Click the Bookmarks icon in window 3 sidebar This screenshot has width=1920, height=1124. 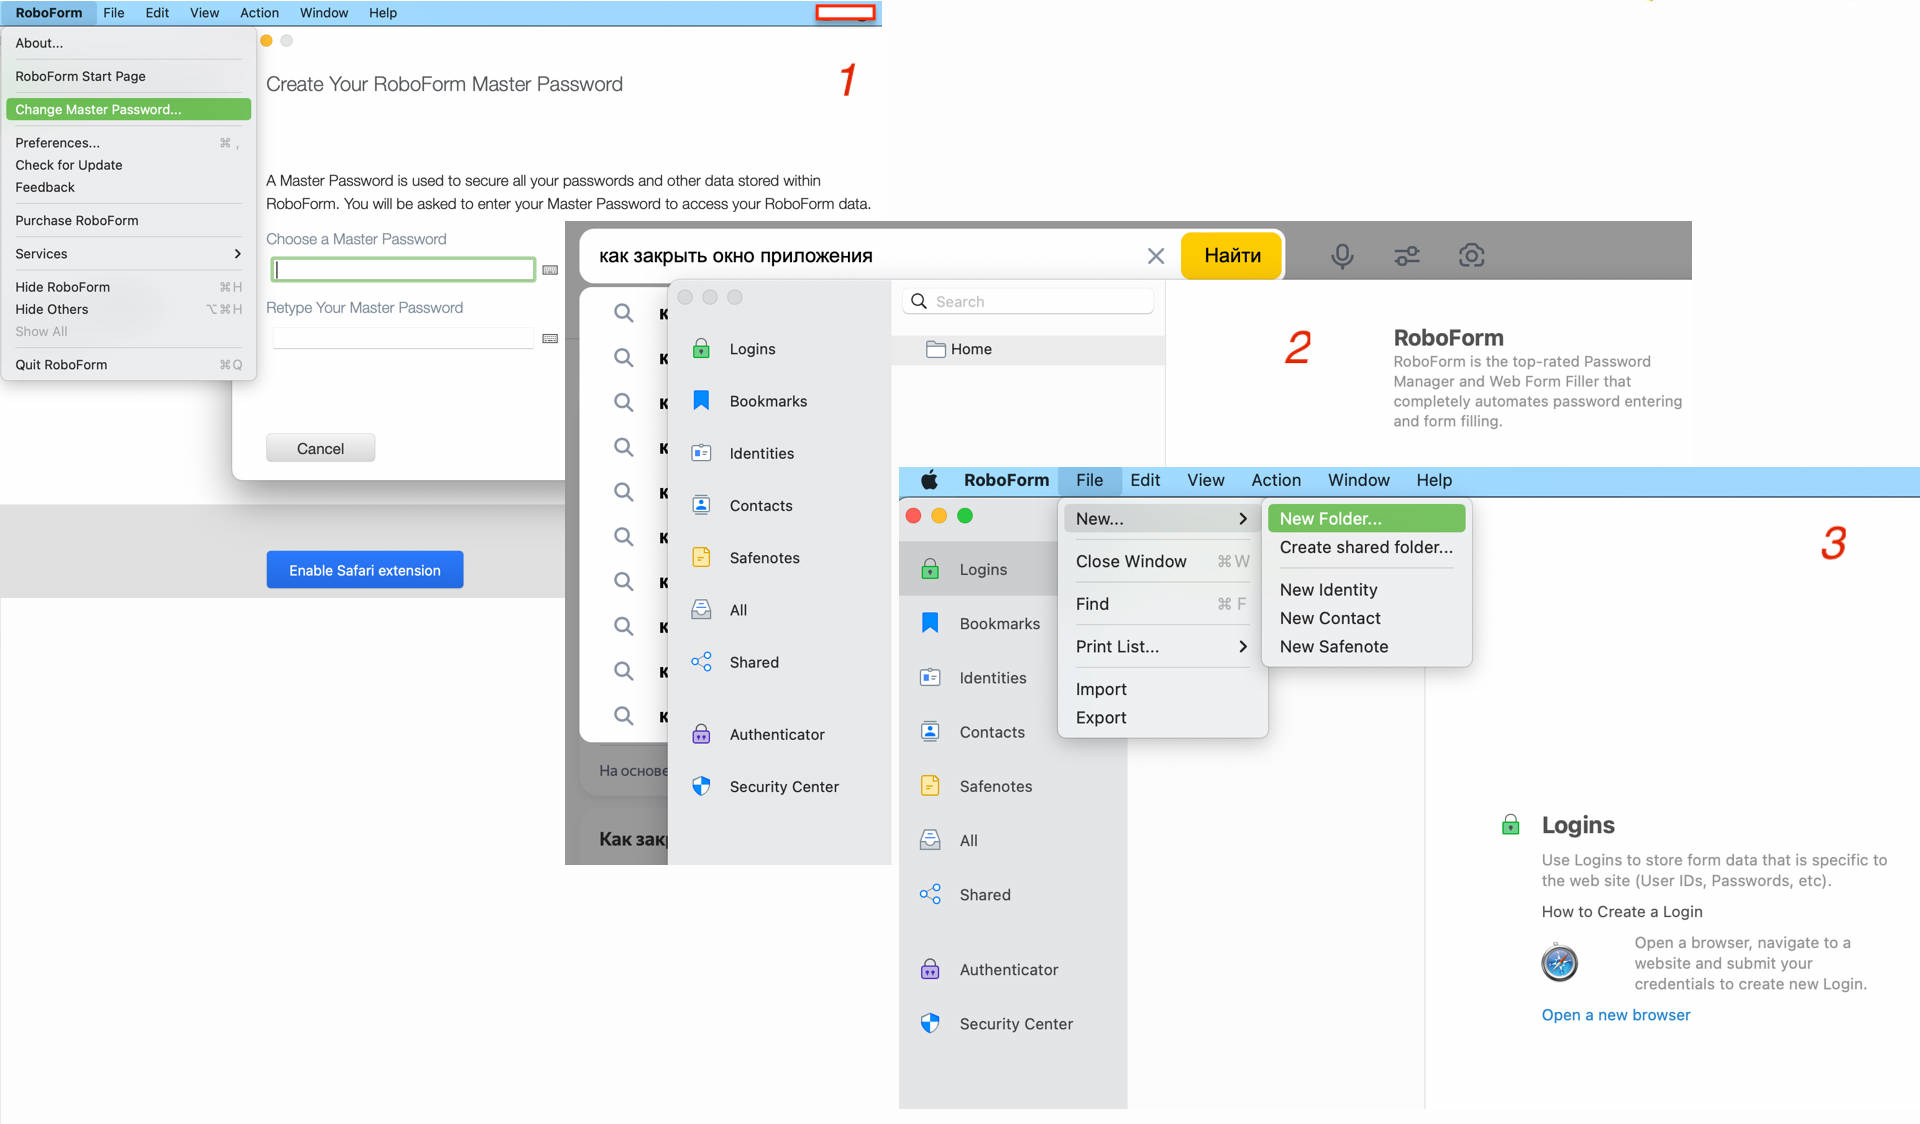pos(930,623)
